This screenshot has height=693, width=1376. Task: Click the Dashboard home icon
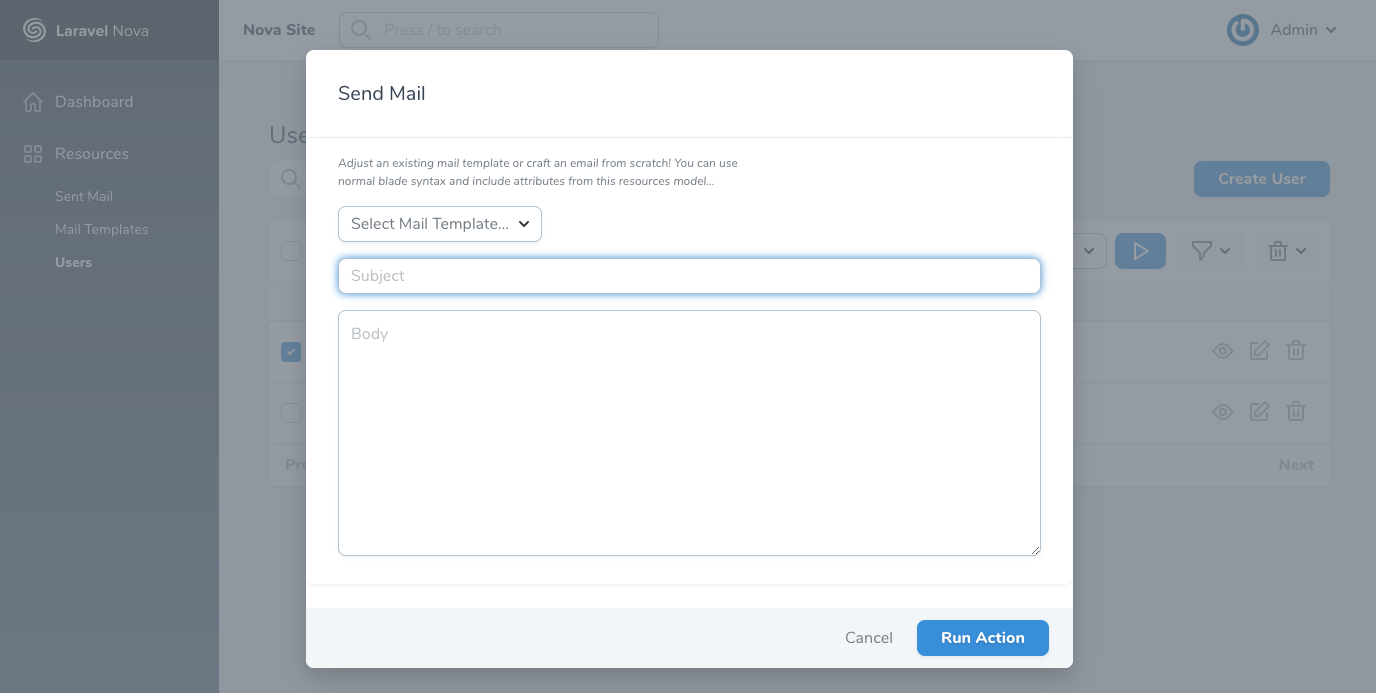33,102
